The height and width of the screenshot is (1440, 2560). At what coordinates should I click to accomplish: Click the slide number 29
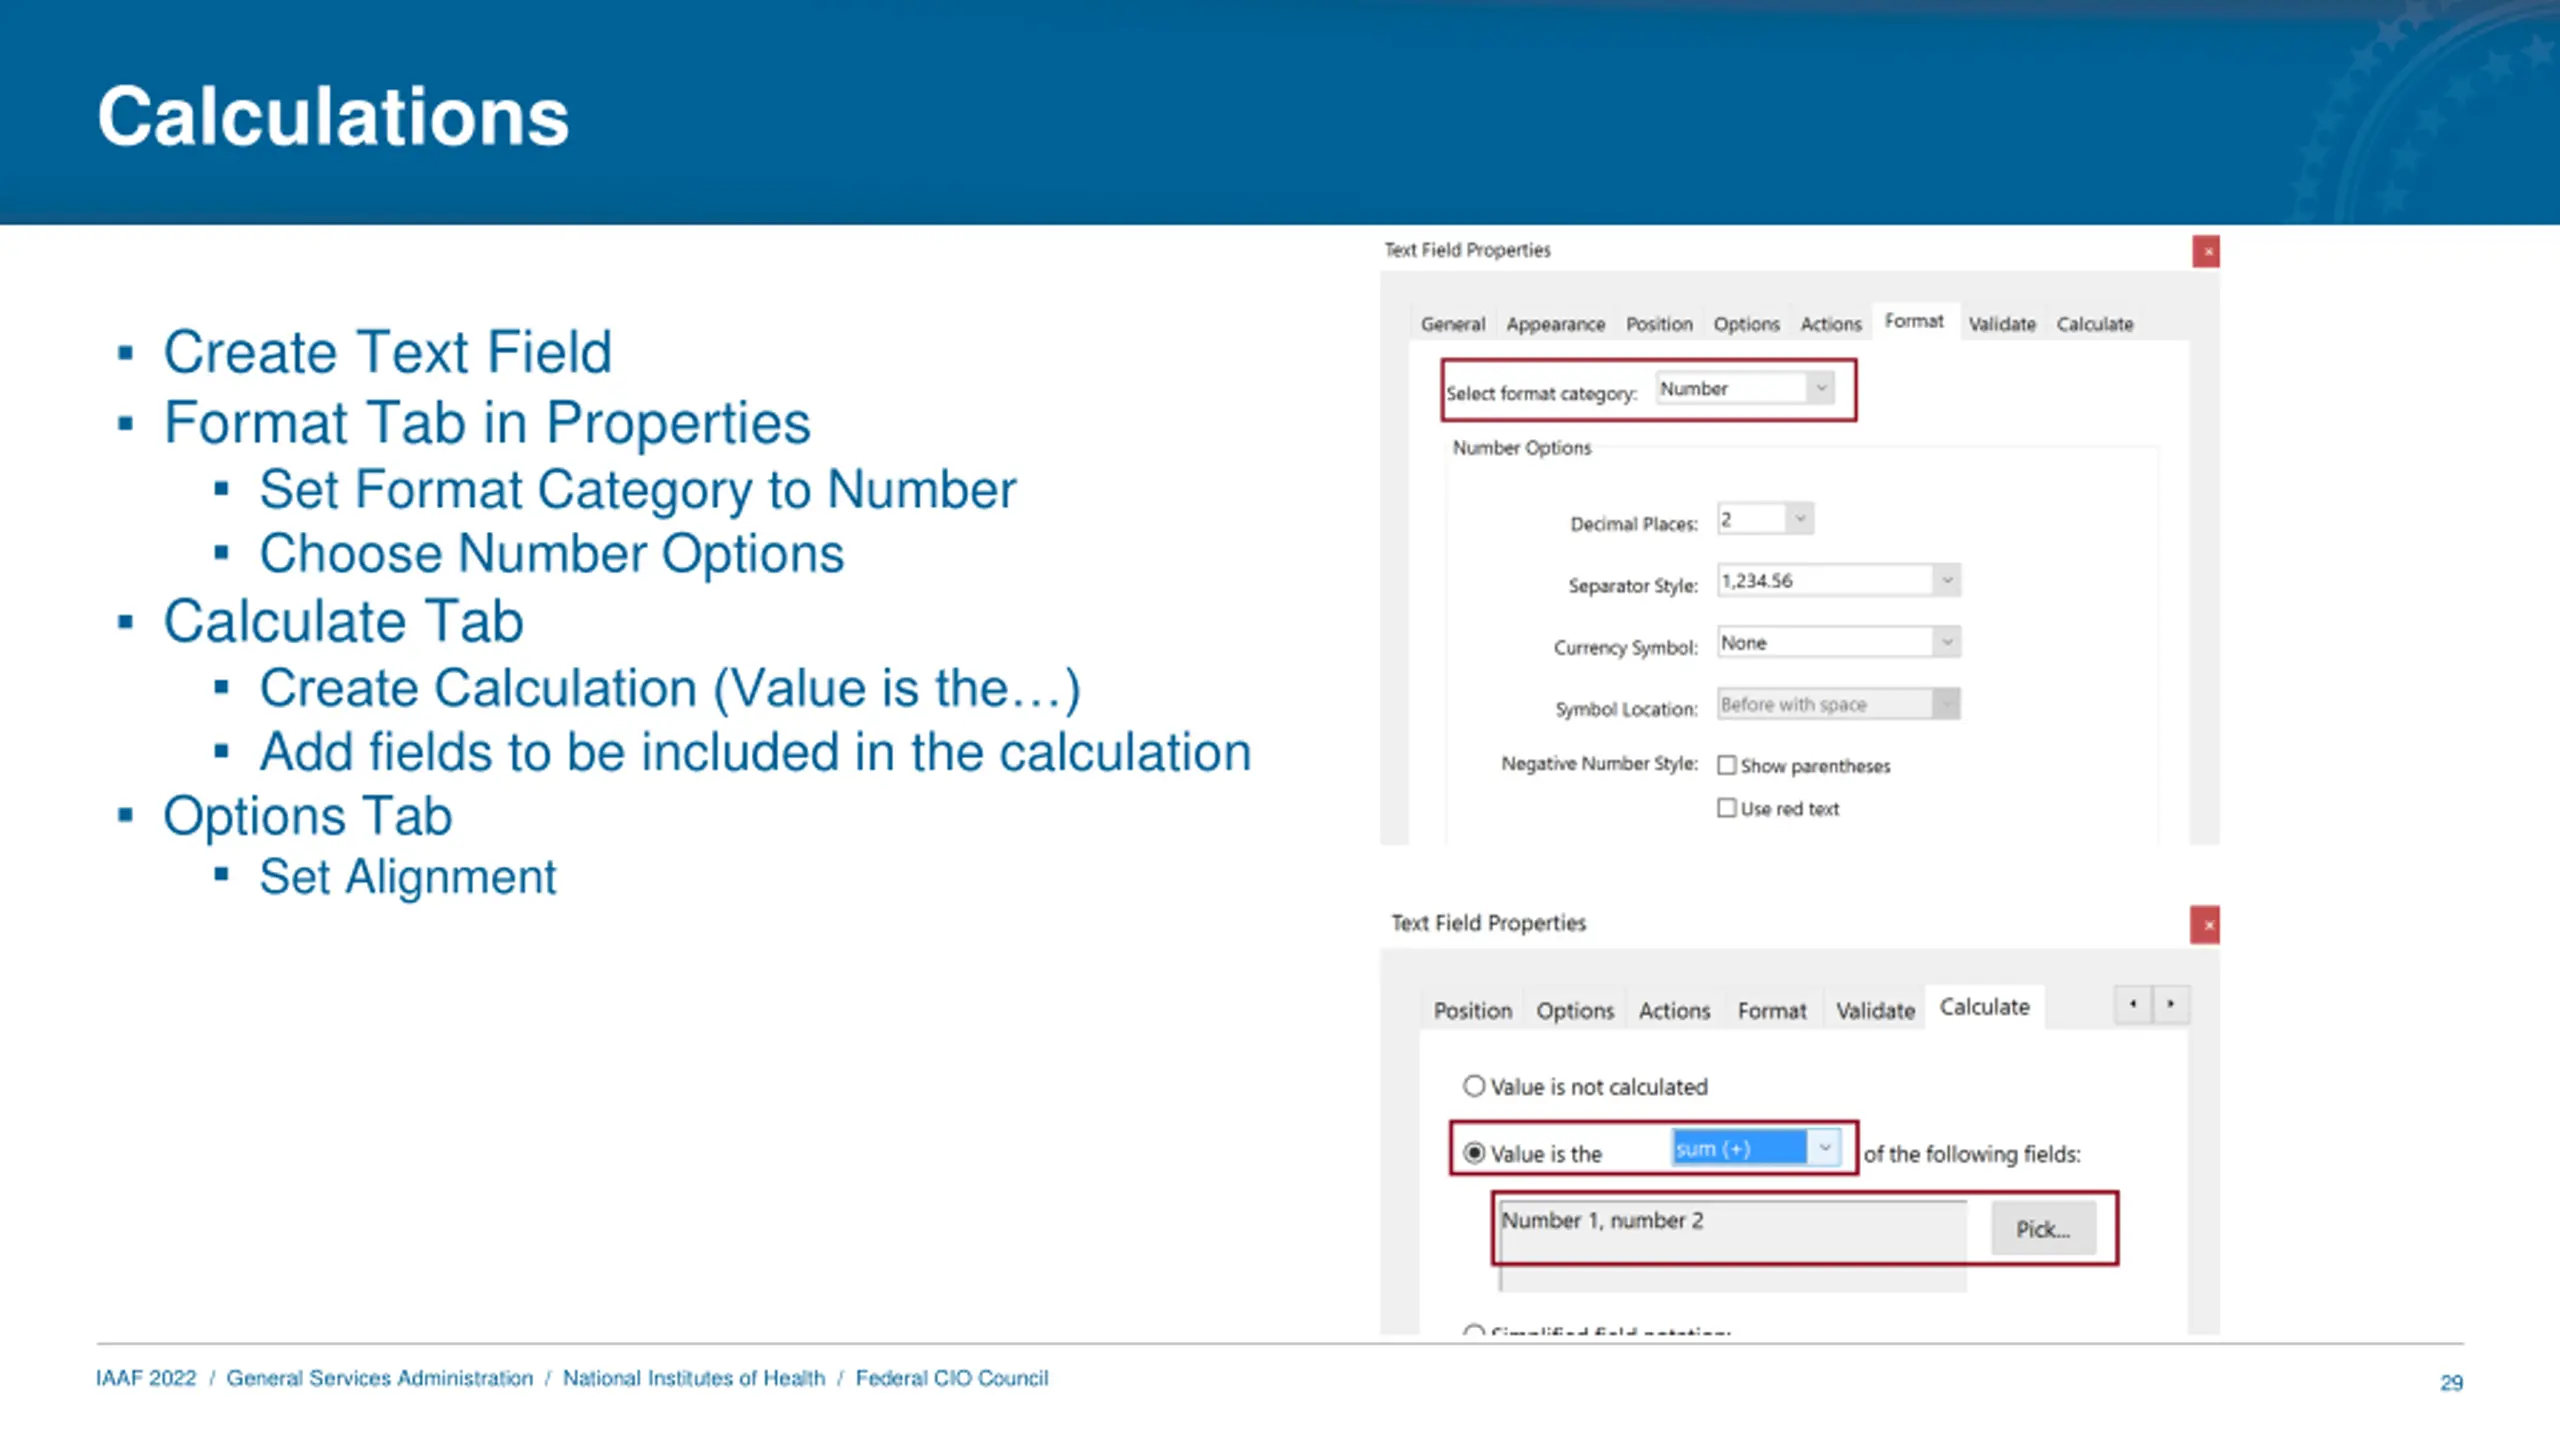point(2451,1383)
